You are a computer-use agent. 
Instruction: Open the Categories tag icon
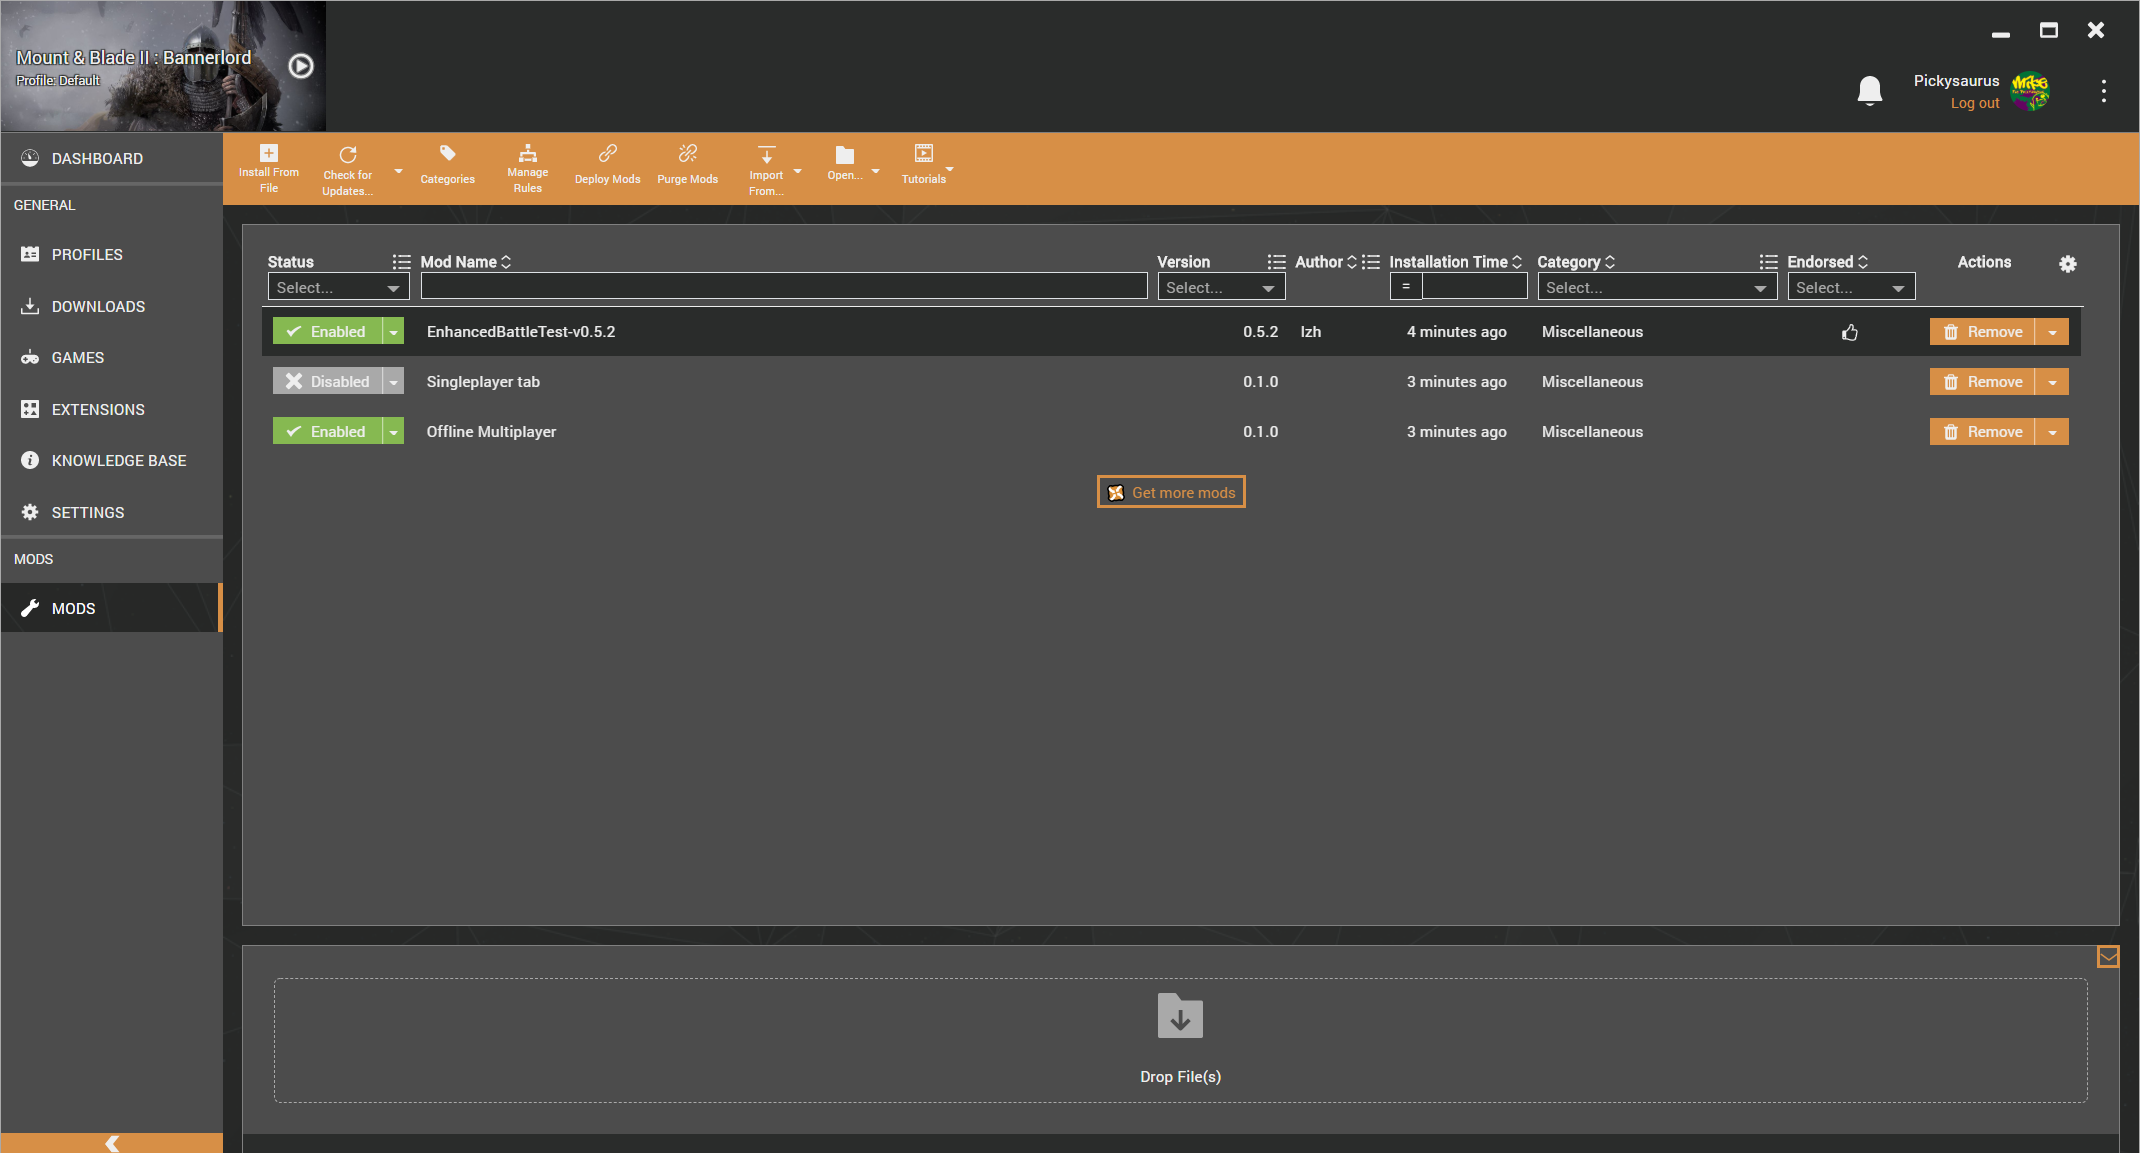447,154
